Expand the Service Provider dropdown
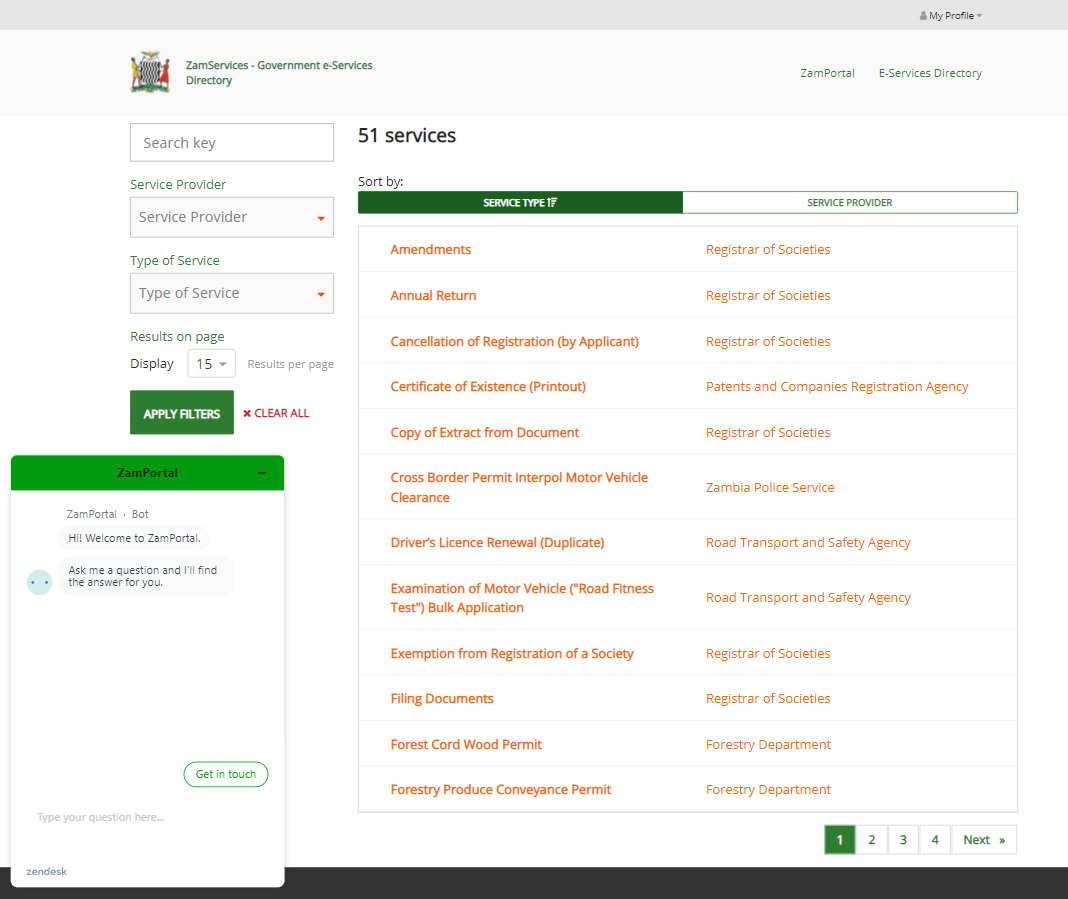 pyautogui.click(x=232, y=217)
